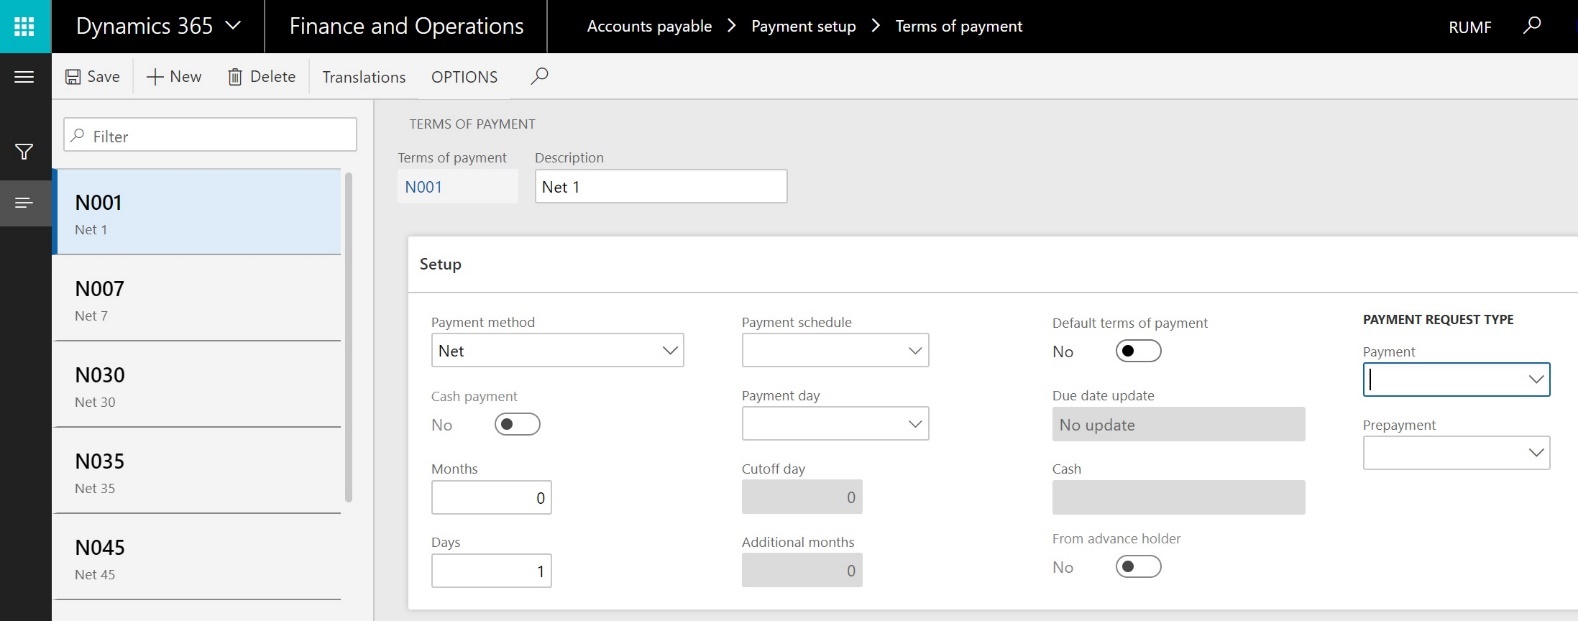This screenshot has height=621, width=1578.
Task: Open the OPTIONS menu tab
Action: click(x=464, y=77)
